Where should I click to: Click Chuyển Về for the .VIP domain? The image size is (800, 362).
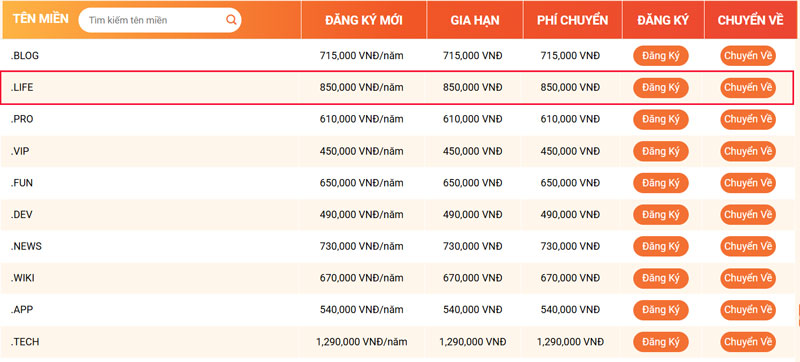748,151
